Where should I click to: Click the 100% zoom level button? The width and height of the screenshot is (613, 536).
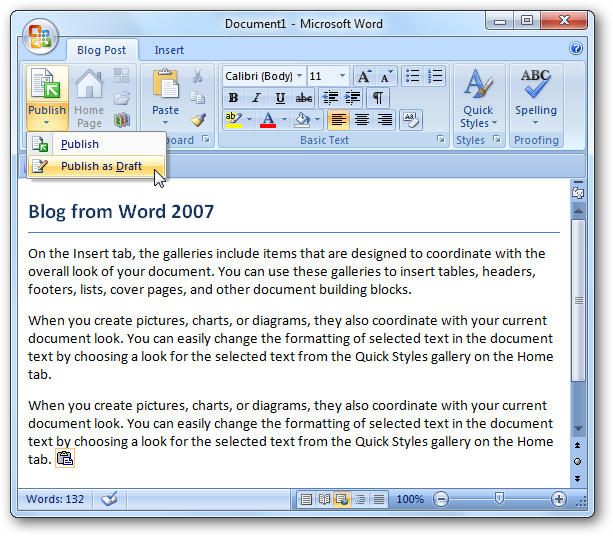pos(410,499)
